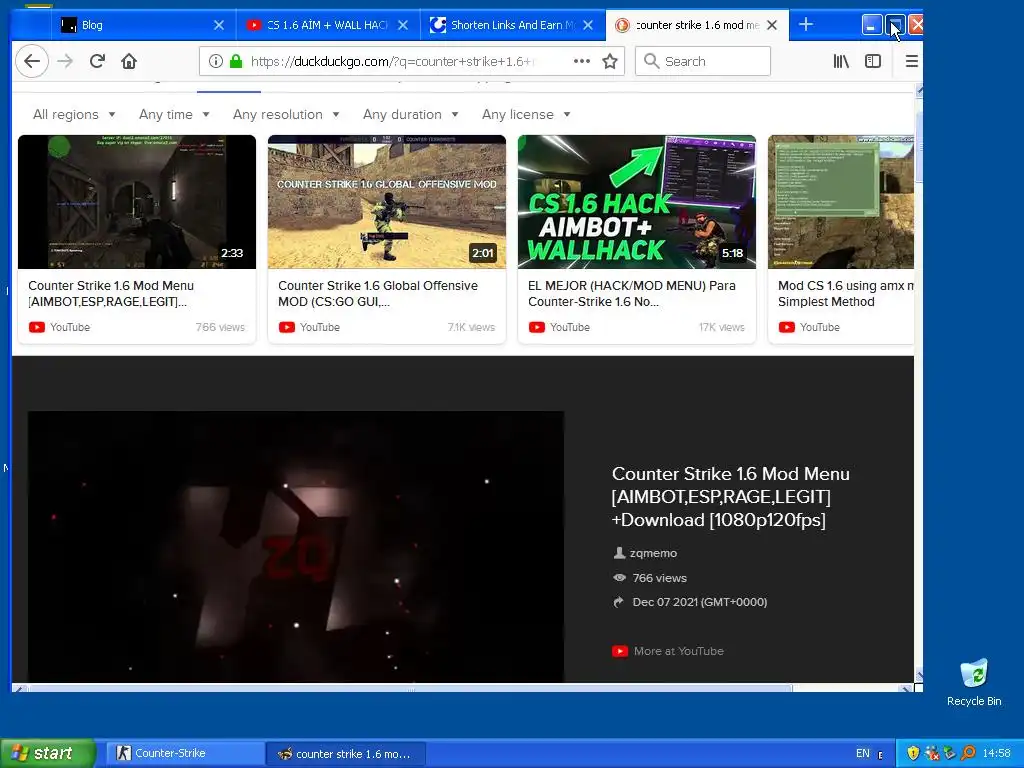Click YouTube icon under the 7.1K views card
1024x768 pixels.
[x=287, y=327]
